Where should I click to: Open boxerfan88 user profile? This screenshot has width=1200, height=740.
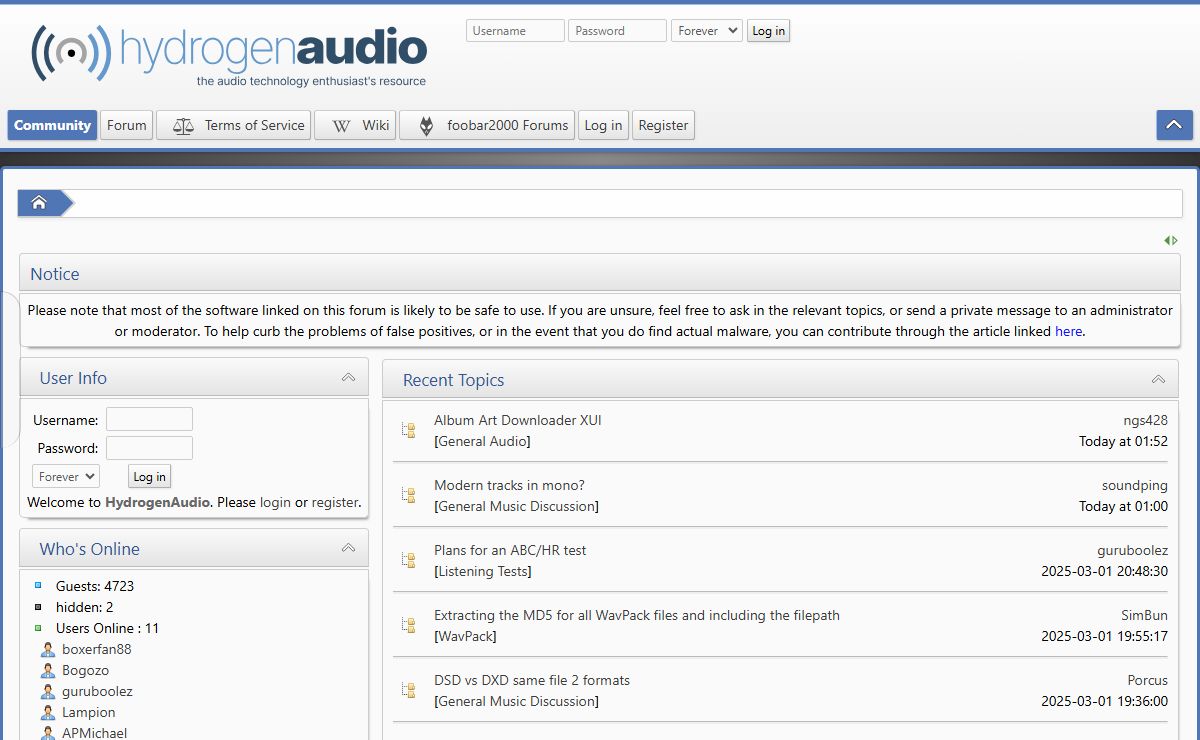tap(97, 649)
